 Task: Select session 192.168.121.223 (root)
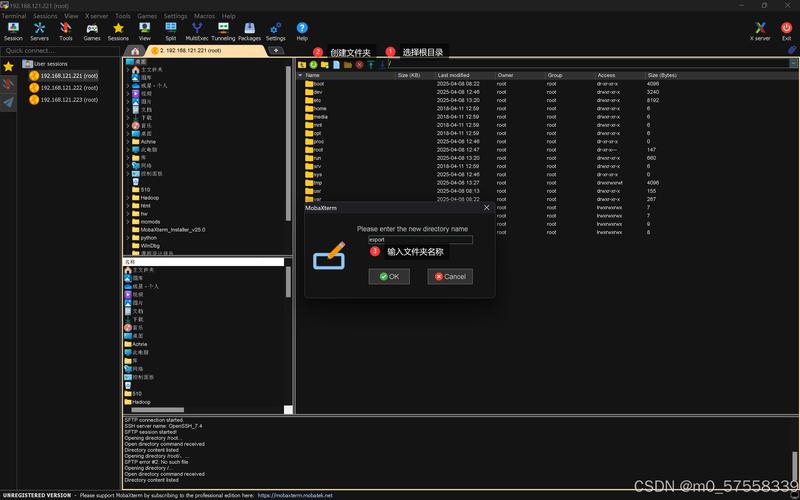pos(64,99)
